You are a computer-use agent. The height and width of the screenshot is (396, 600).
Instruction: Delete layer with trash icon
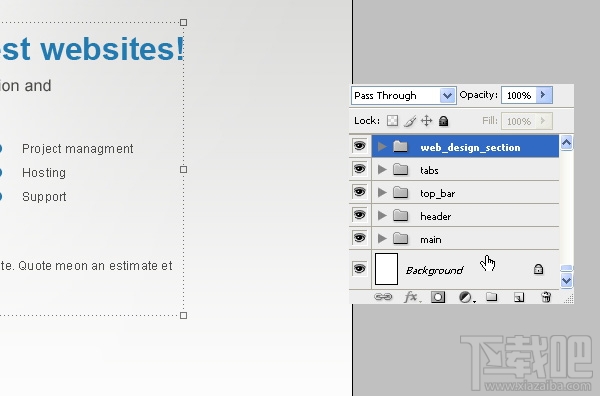tap(546, 297)
